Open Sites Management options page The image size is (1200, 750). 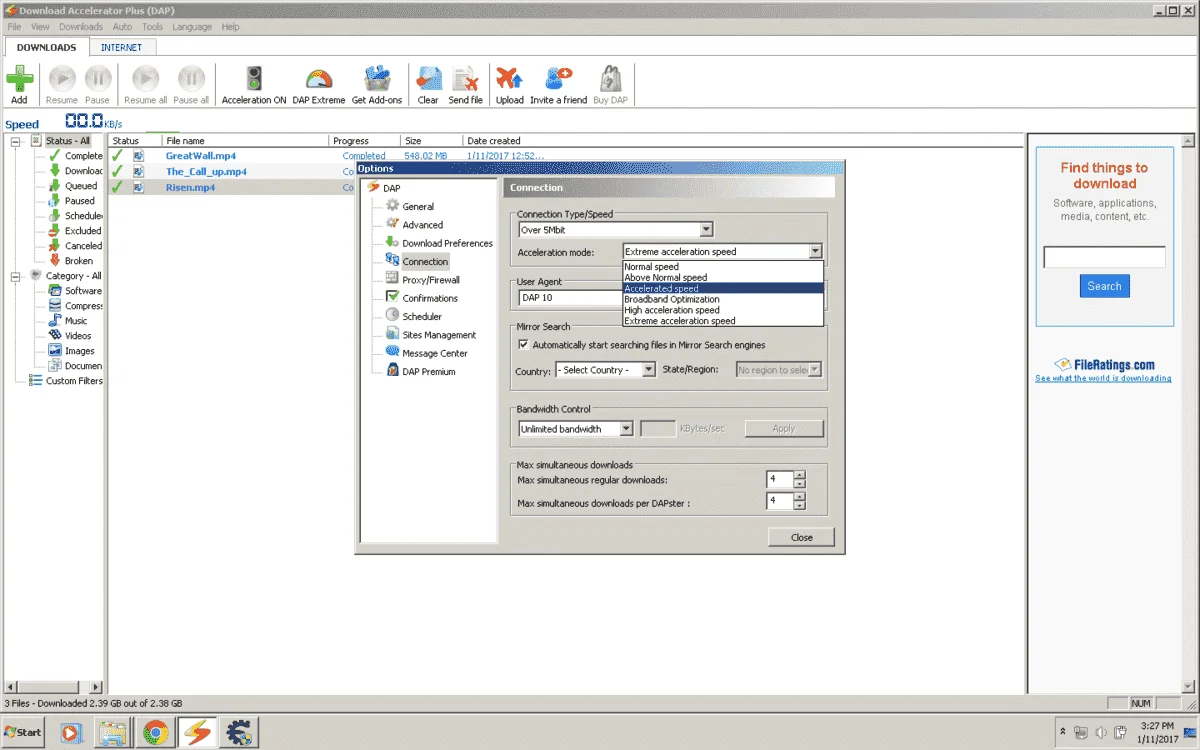431,335
